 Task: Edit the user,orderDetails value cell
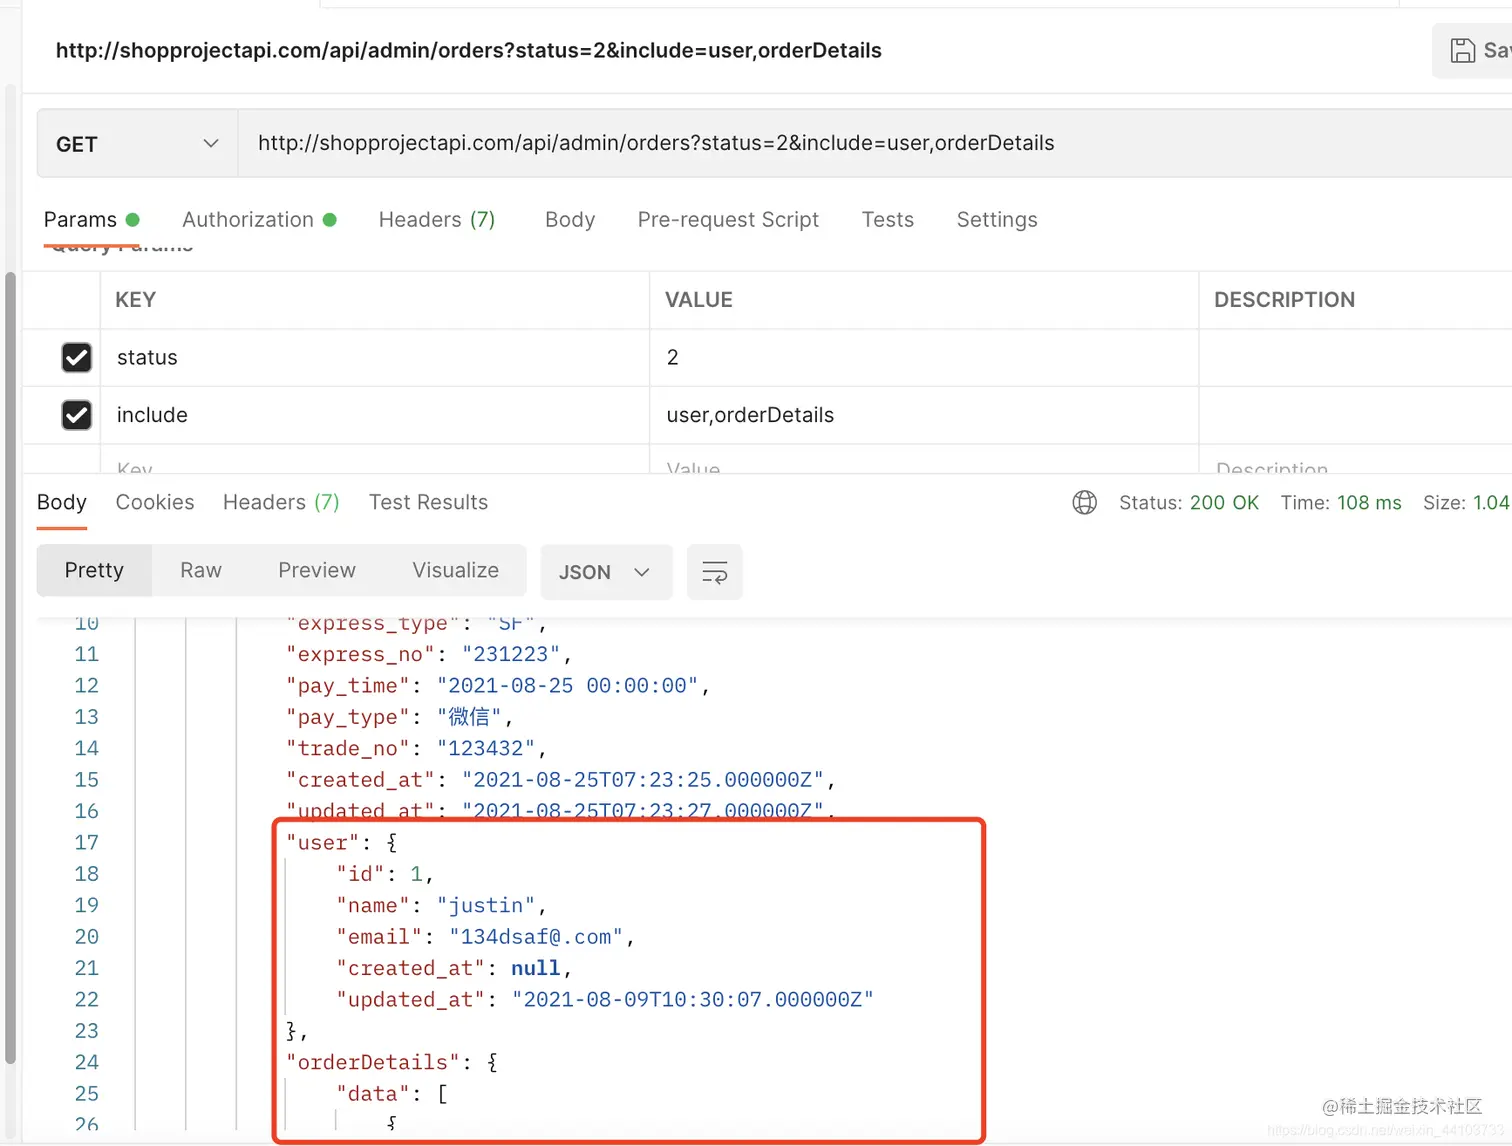pyautogui.click(x=924, y=415)
